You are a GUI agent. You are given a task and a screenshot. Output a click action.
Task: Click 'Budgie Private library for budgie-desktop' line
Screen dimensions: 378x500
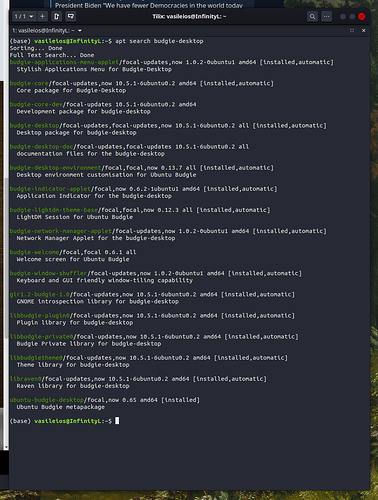click(89, 344)
